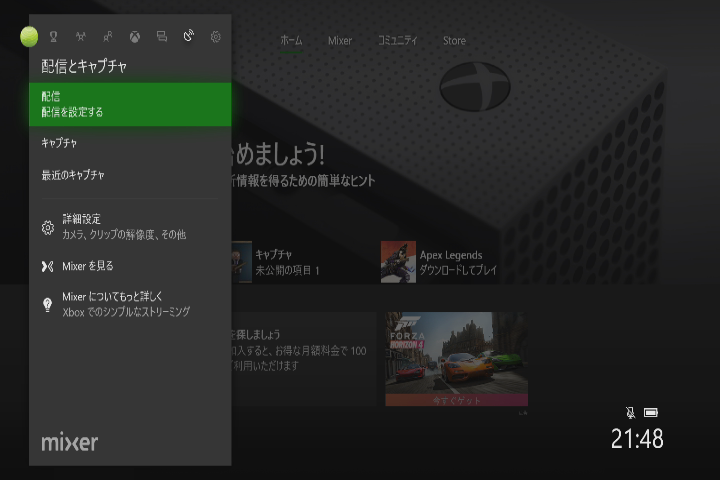This screenshot has height=480, width=720.
Task: Select Apex Legends ダウンロードしてプレイ text
Action: (458, 262)
